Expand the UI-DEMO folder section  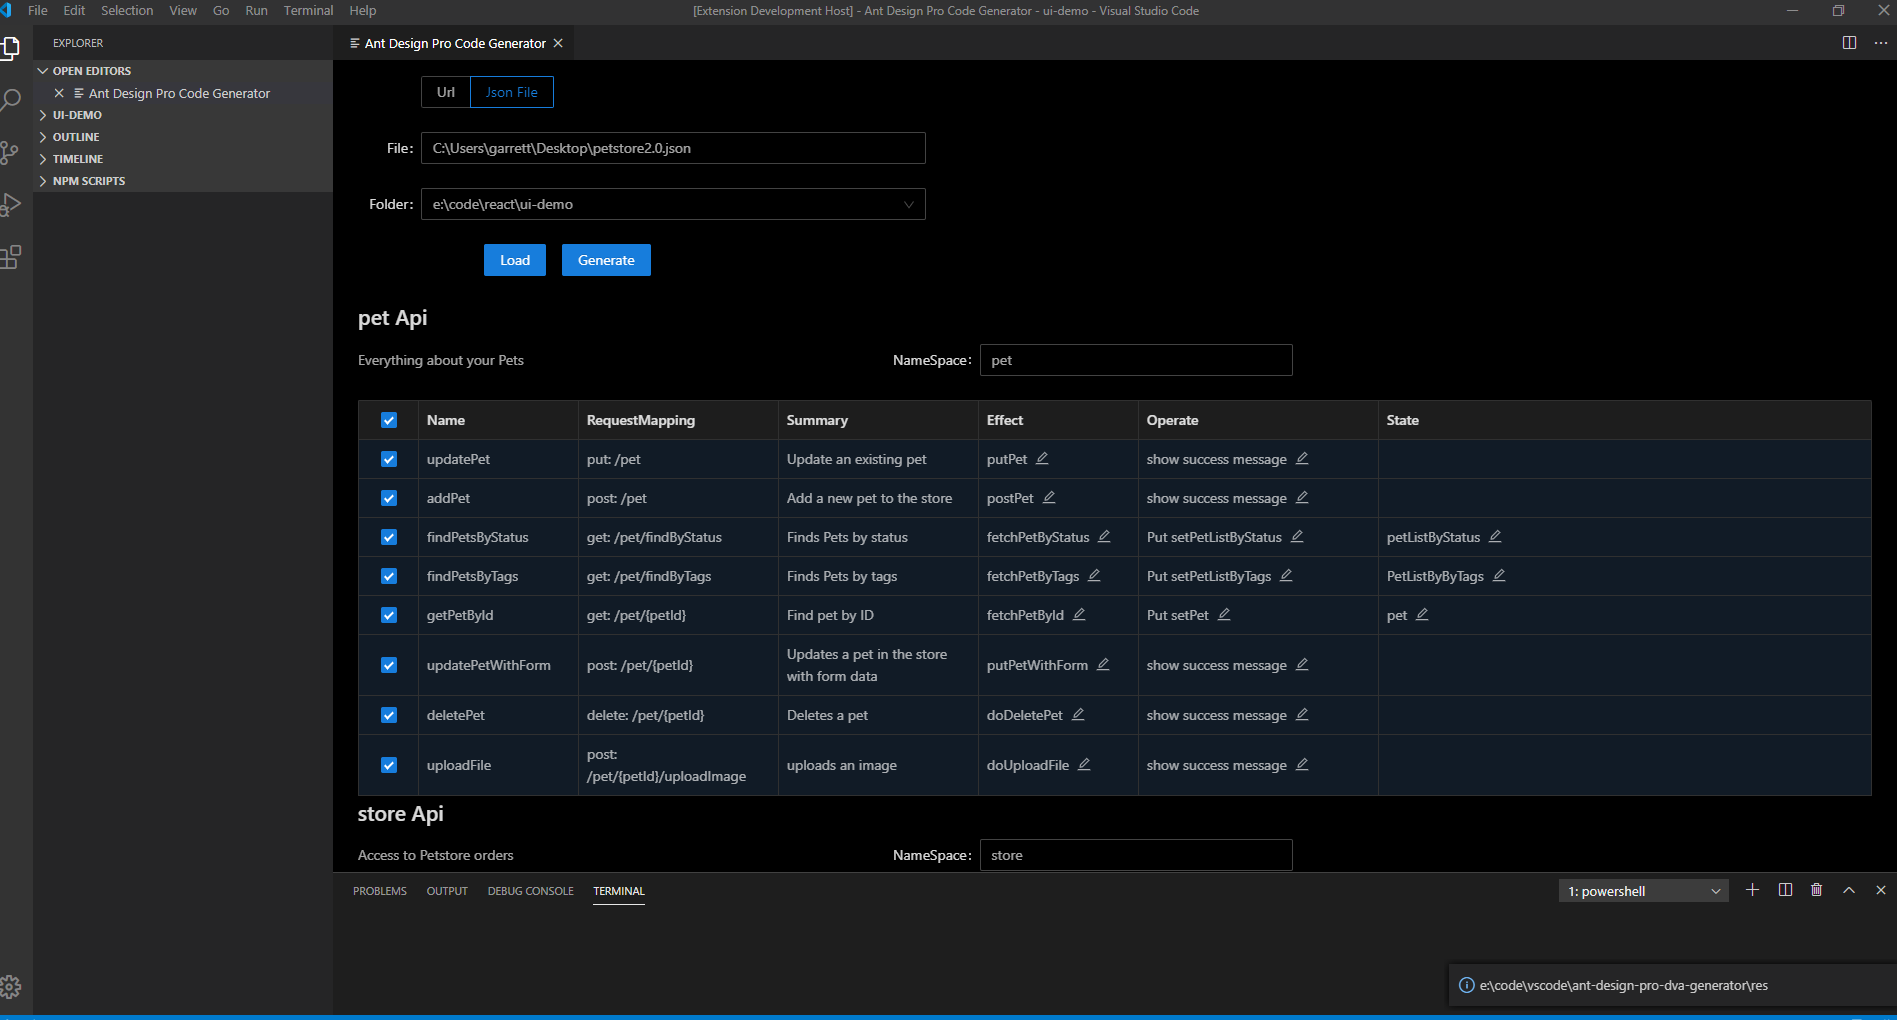(x=183, y=115)
